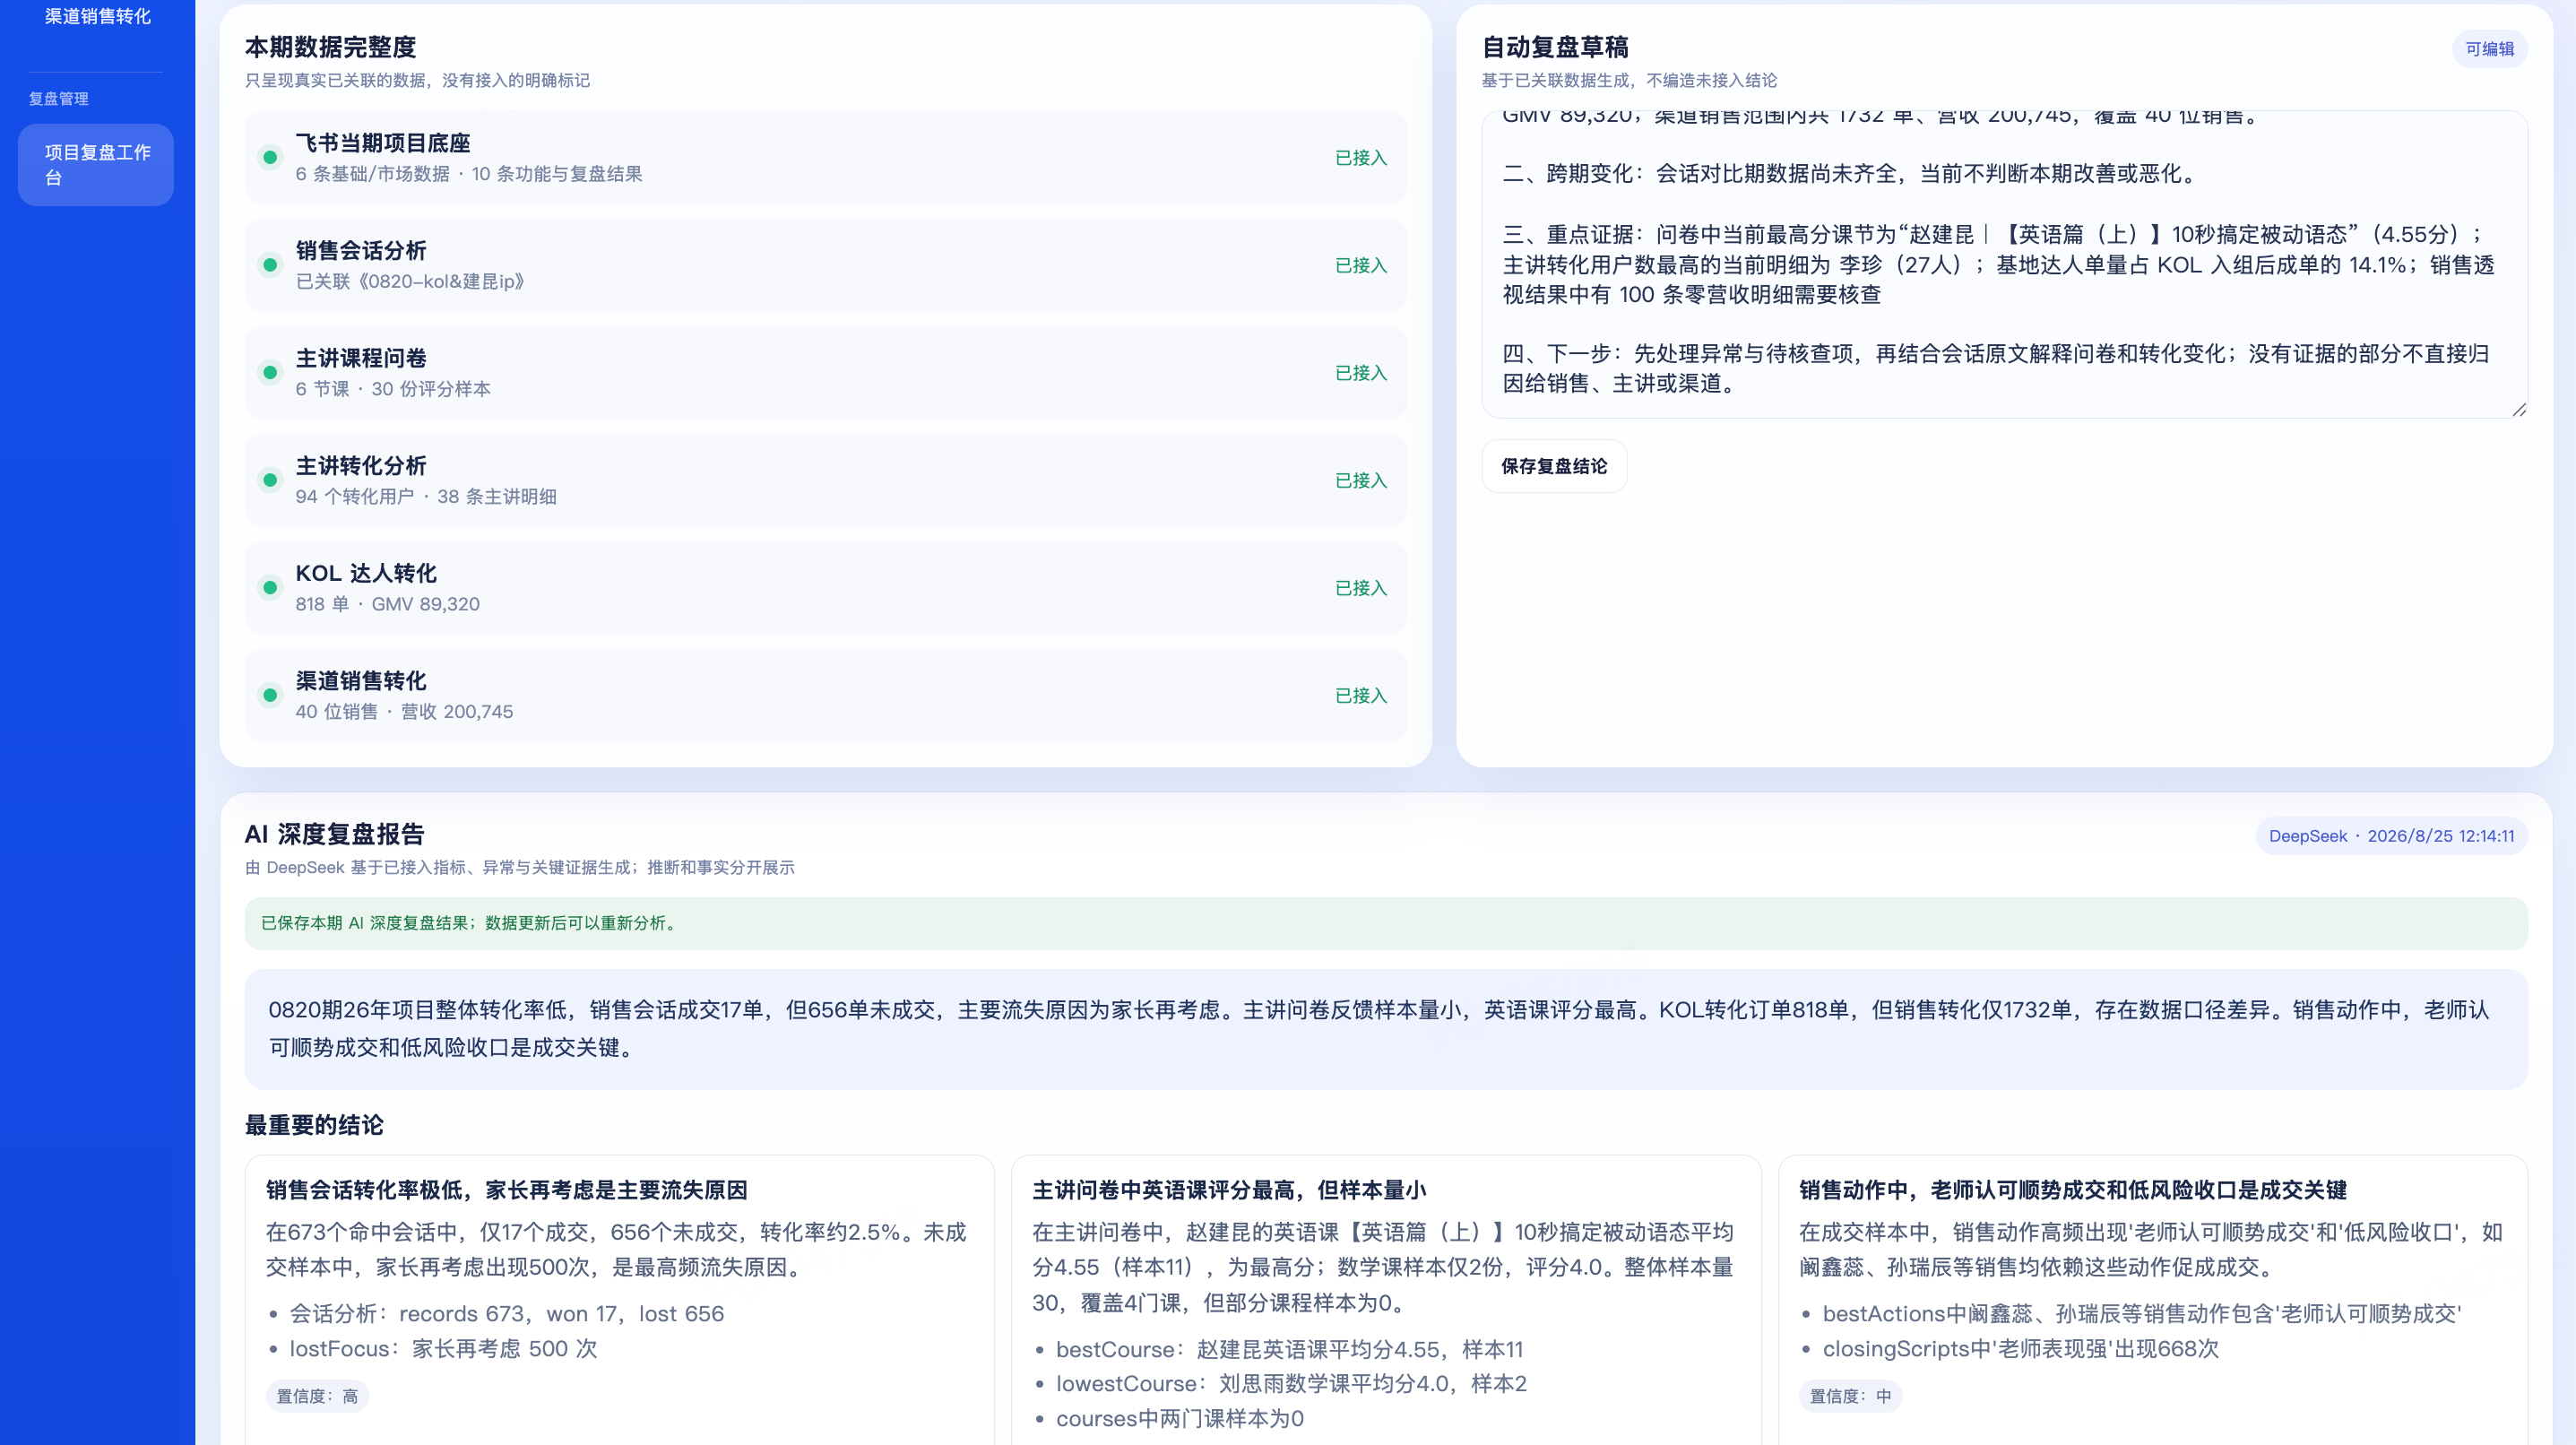2576x1445 pixels.
Task: Click 置信度：中 tag
Action: tap(1850, 1396)
